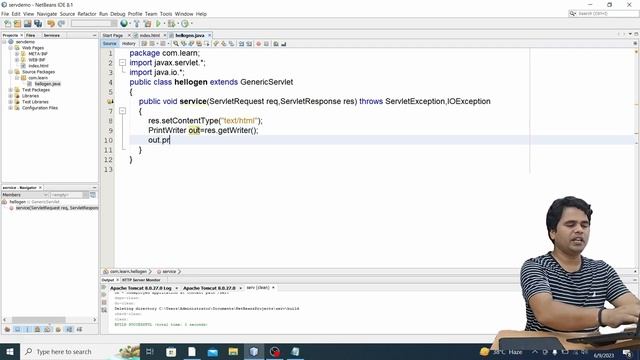This screenshot has height=360, width=640.
Task: Toggle Show Static Members filter in Navigator
Action: point(28,329)
